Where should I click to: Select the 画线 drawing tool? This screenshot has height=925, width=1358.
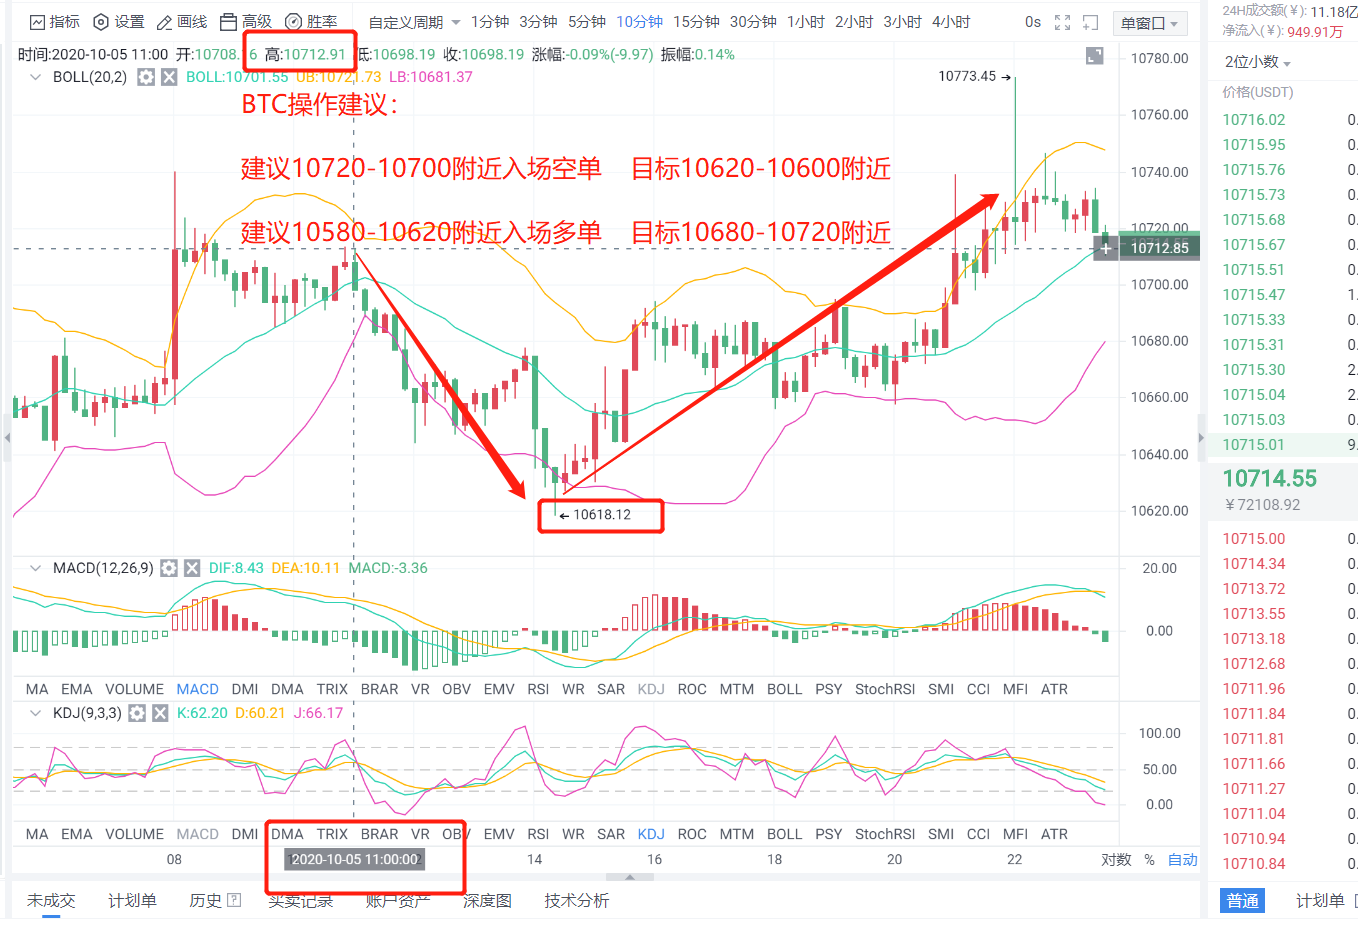tap(181, 20)
